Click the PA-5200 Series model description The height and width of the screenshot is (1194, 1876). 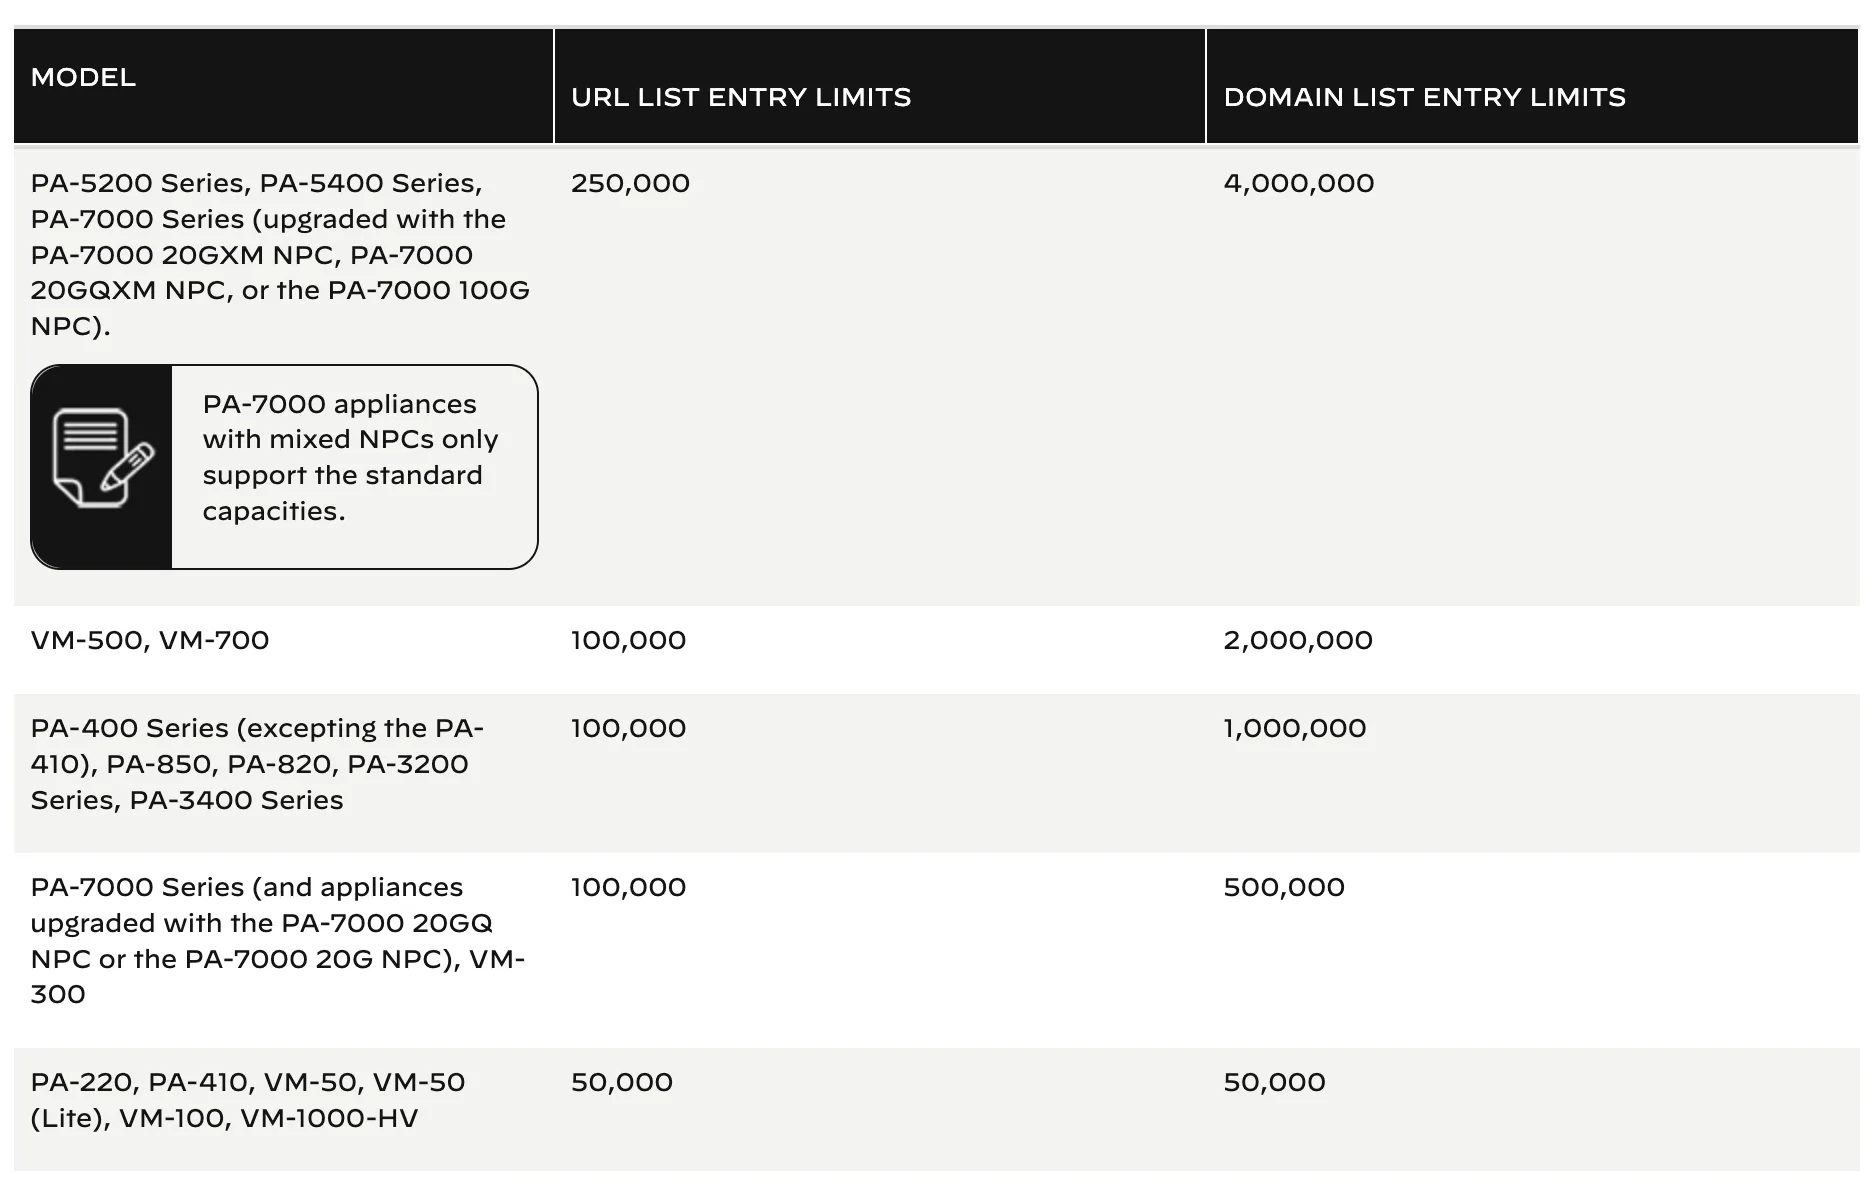coord(280,255)
